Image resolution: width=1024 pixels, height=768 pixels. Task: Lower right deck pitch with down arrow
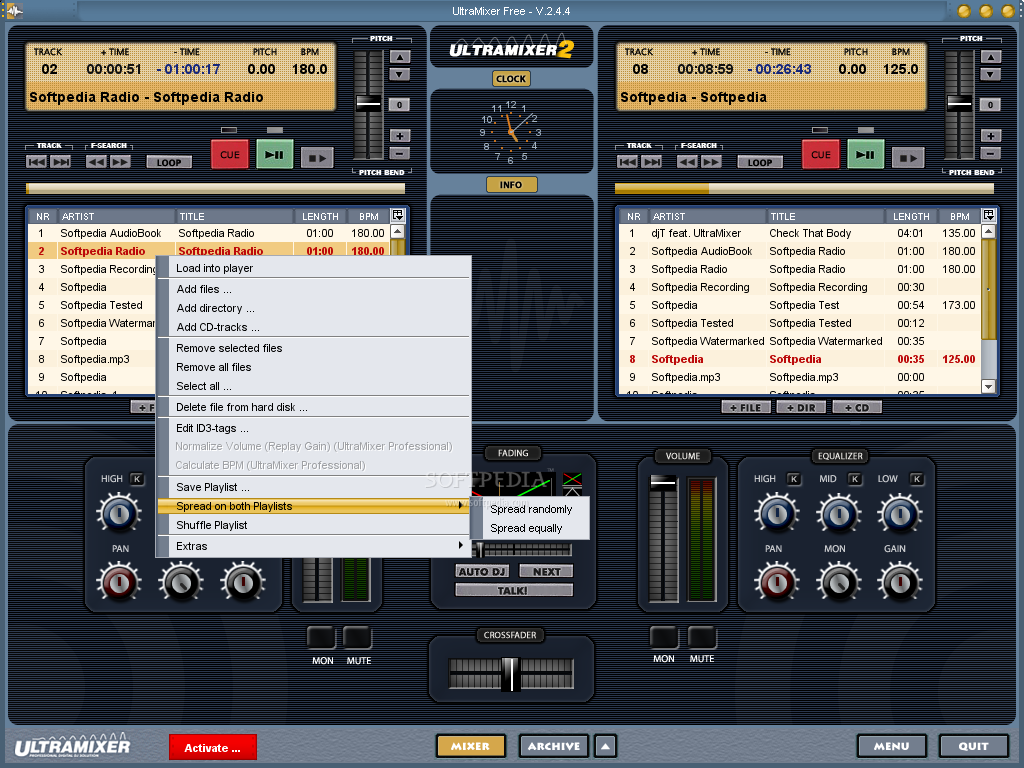[x=991, y=74]
